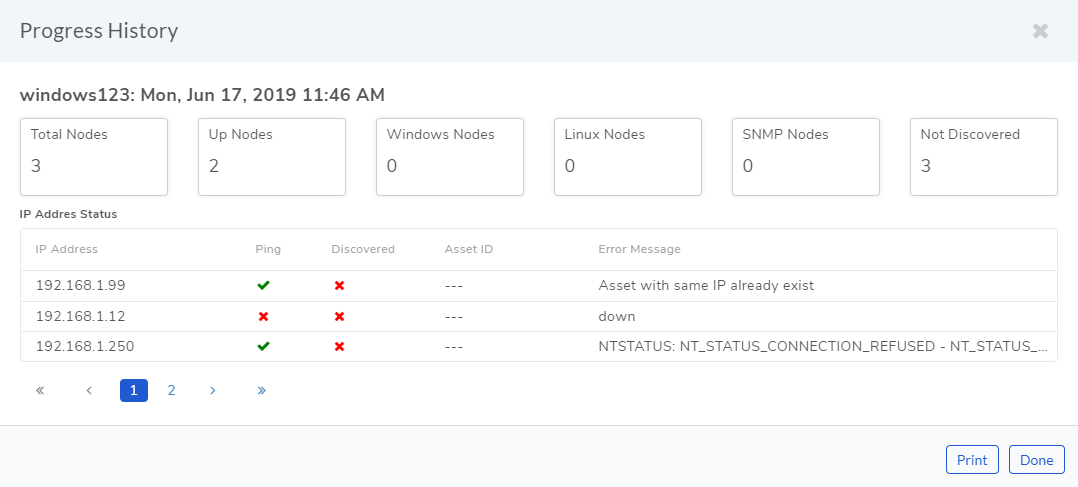This screenshot has width=1078, height=487.
Task: Select IP address 192.168.1.12
Action: coord(80,316)
